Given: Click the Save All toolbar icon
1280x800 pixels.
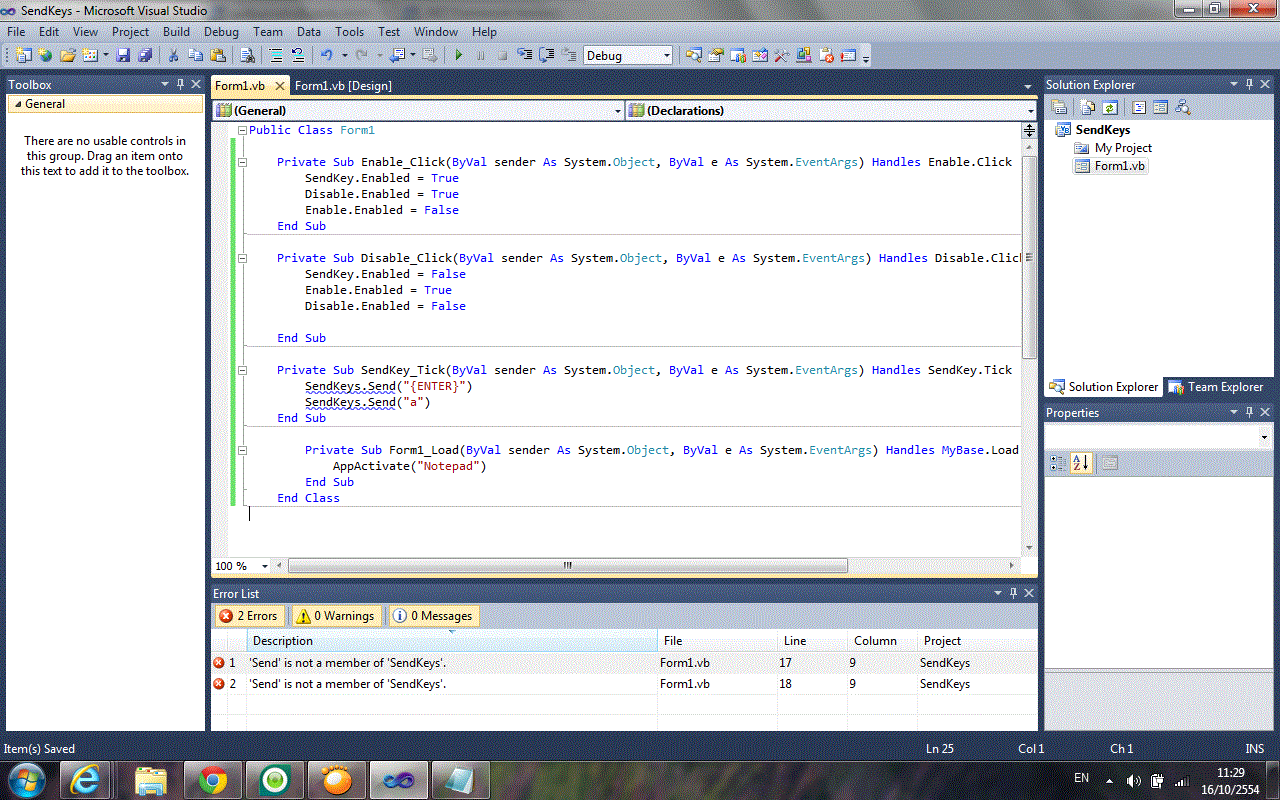Looking at the screenshot, I should (144, 56).
